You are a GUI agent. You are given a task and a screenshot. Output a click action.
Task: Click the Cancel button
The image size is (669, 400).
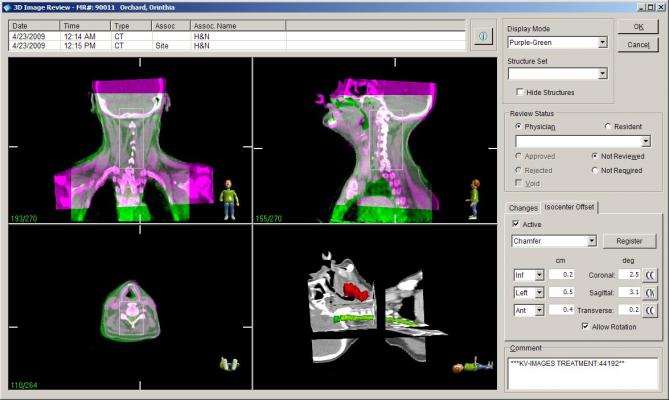(x=638, y=45)
